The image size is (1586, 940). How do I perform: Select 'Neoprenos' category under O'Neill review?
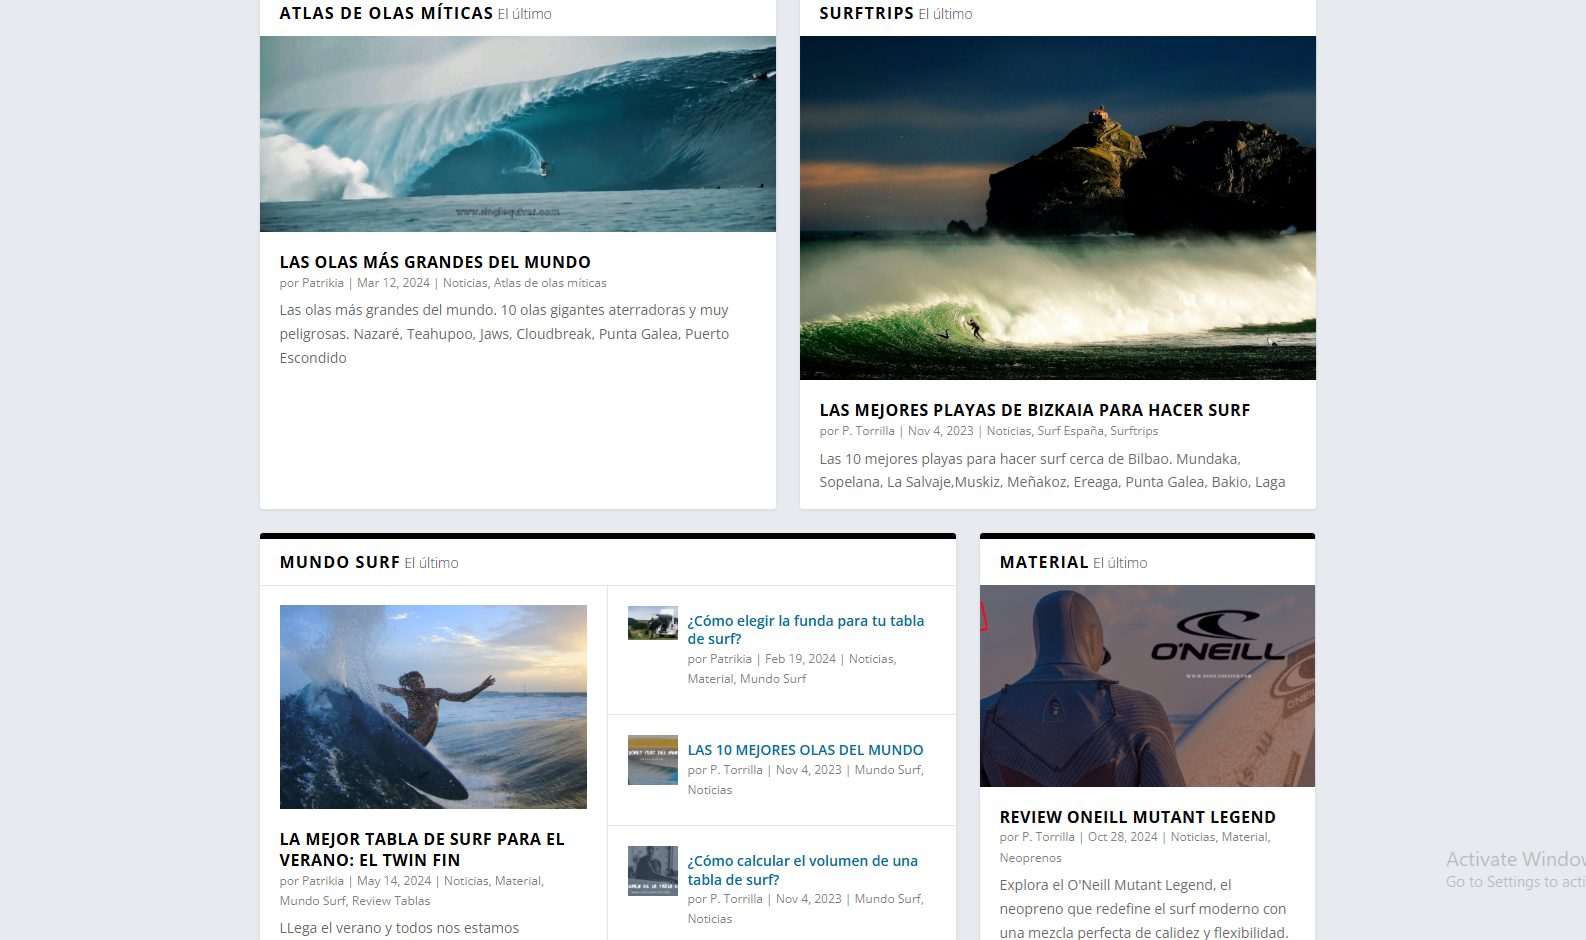coord(1030,858)
